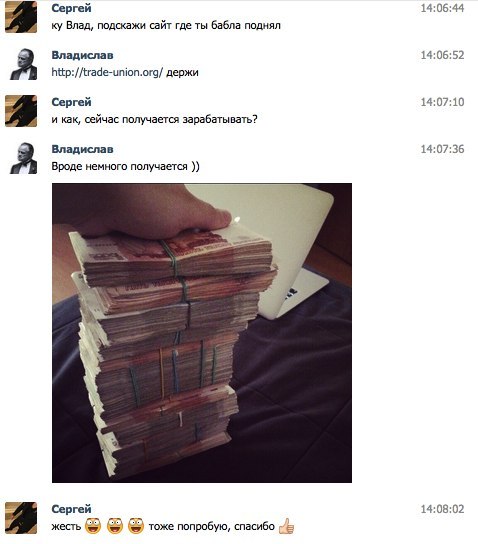Click the thumbs-up emoji after спасибо
This screenshot has height=544, width=478.
(x=287, y=526)
